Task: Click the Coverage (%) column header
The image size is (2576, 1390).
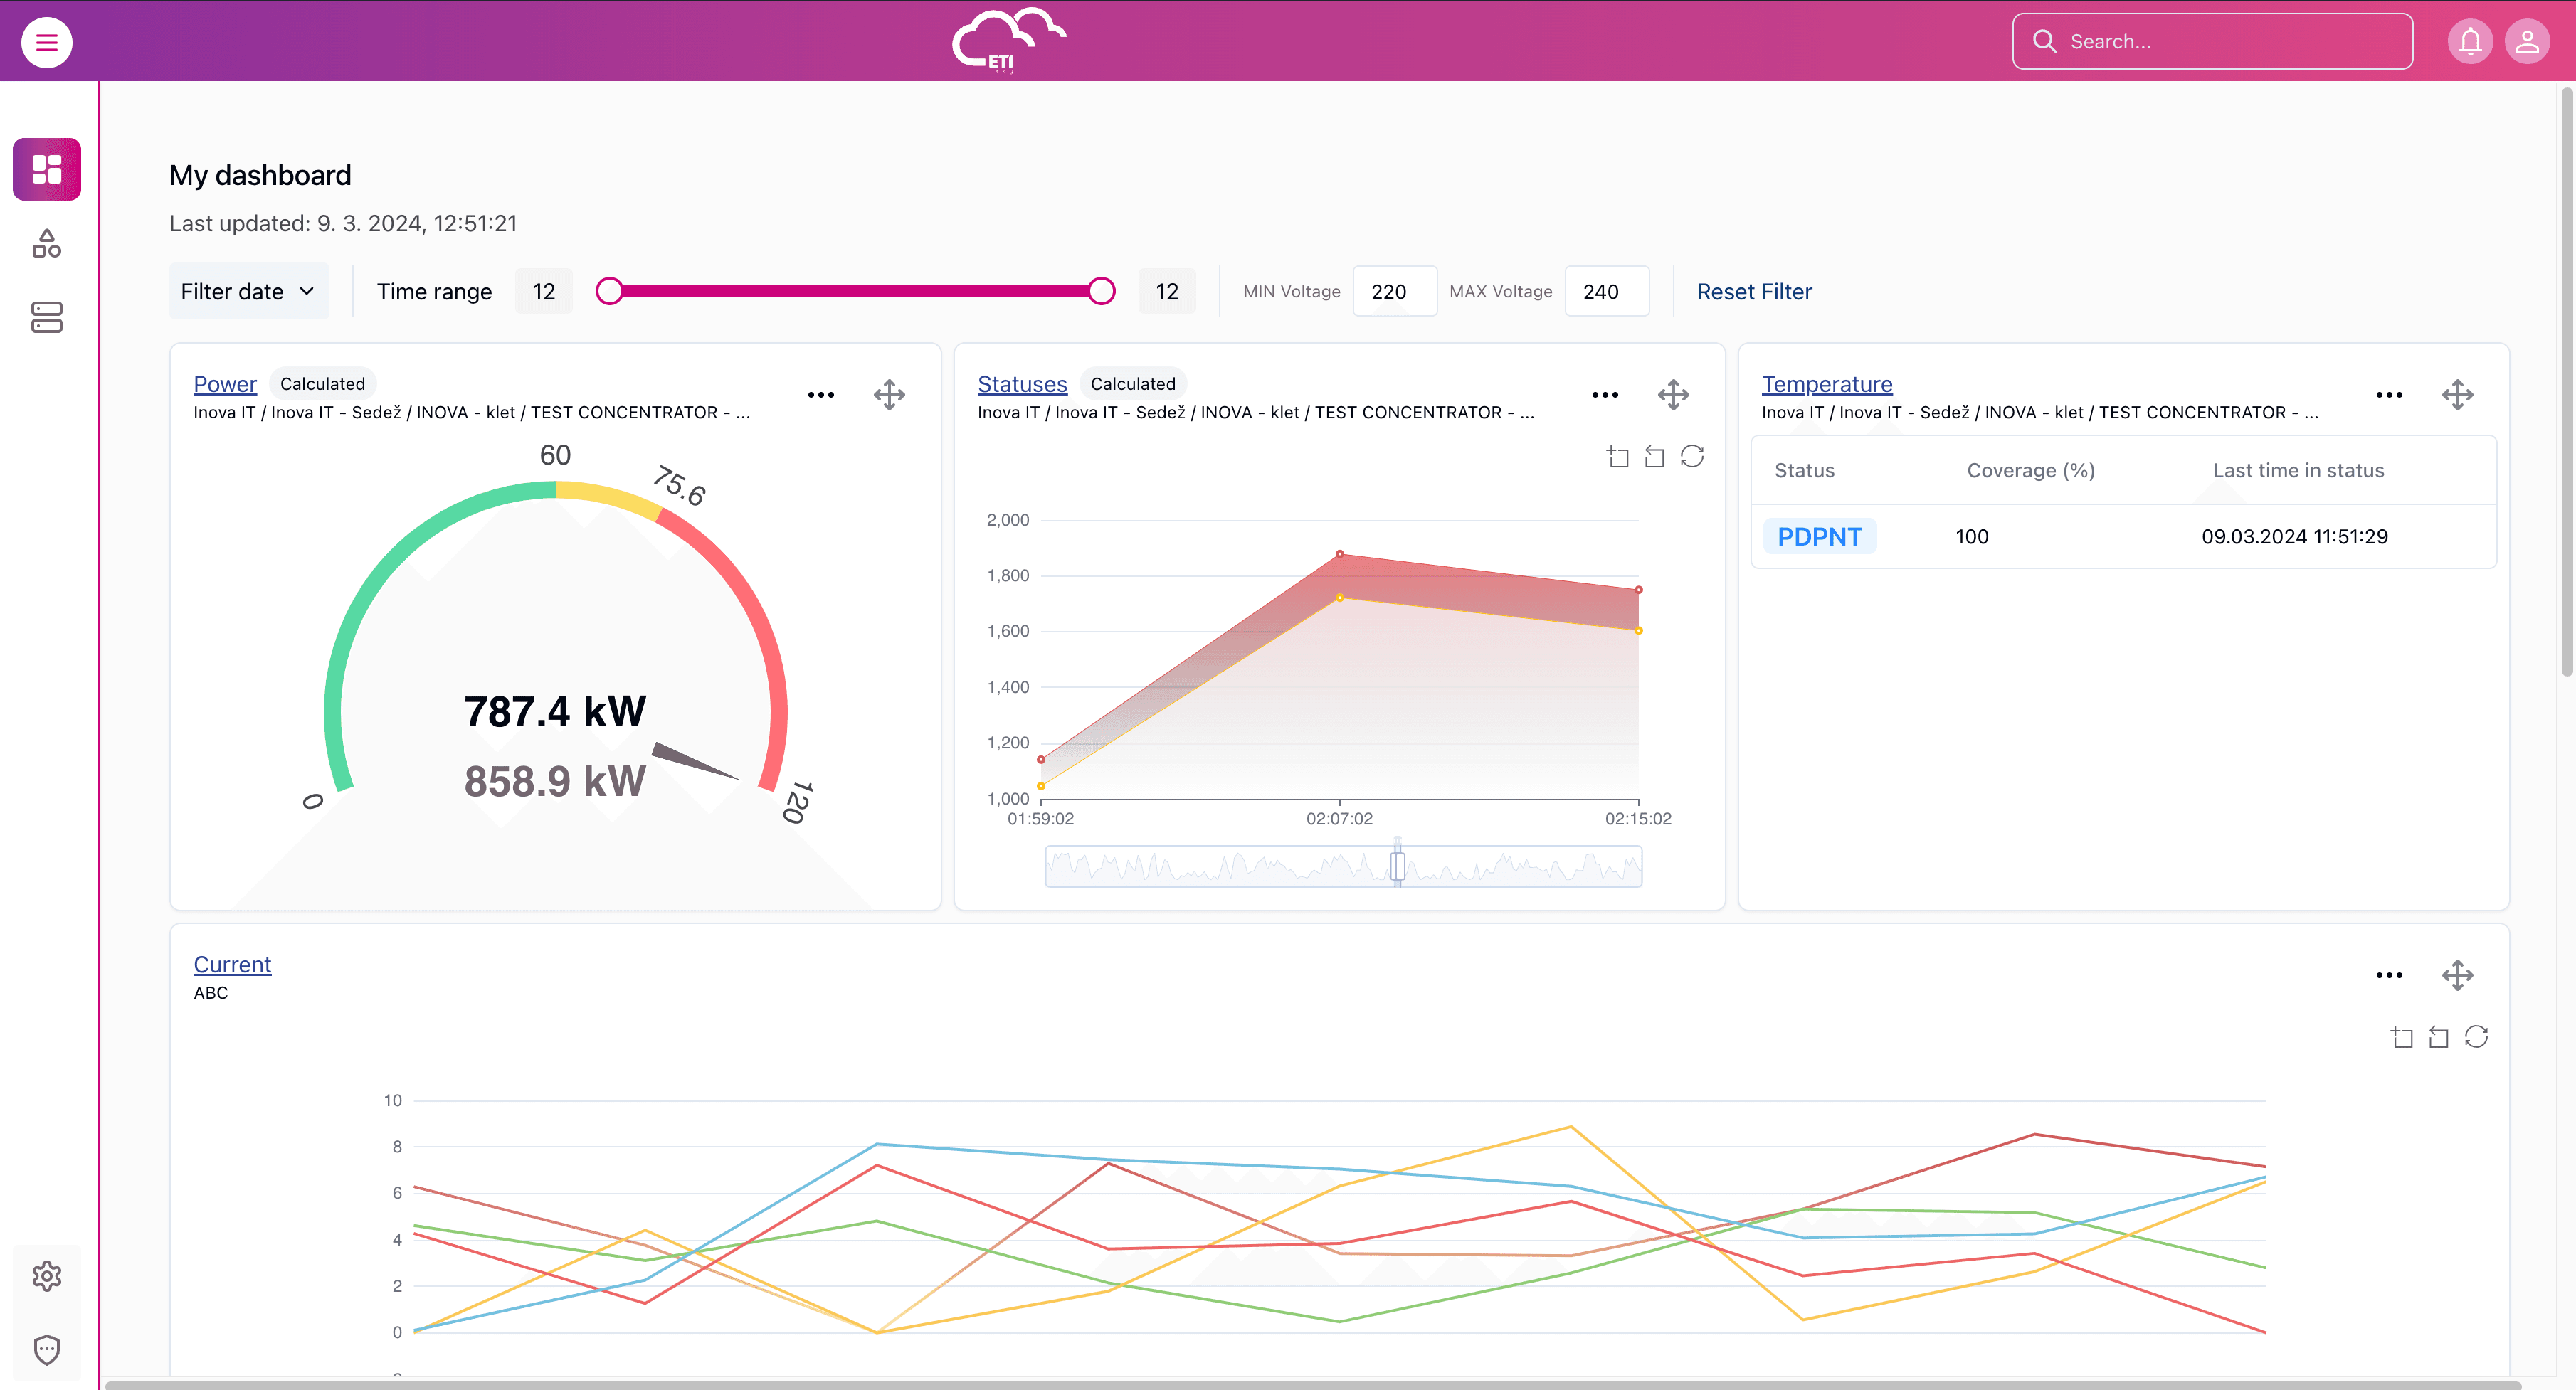Action: pyautogui.click(x=2030, y=470)
